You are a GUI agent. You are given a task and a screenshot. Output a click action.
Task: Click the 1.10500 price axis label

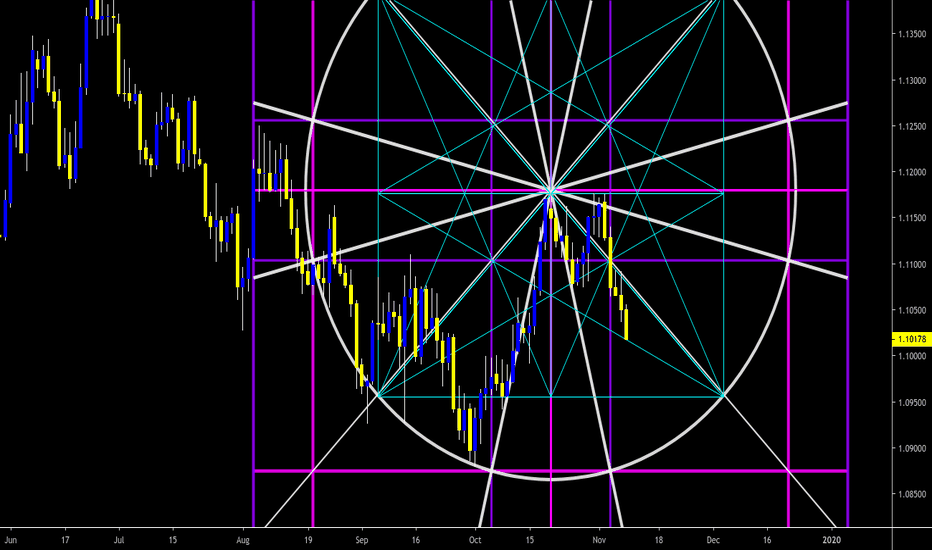click(912, 310)
